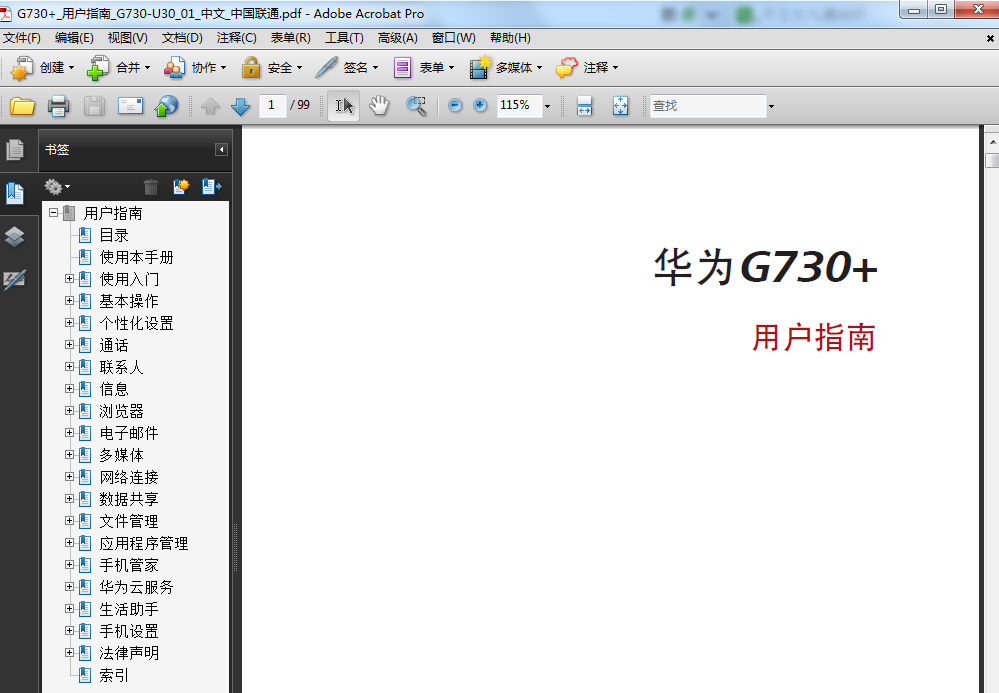Click the open file folder icon
Screen dimensions: 999x693
[22, 106]
